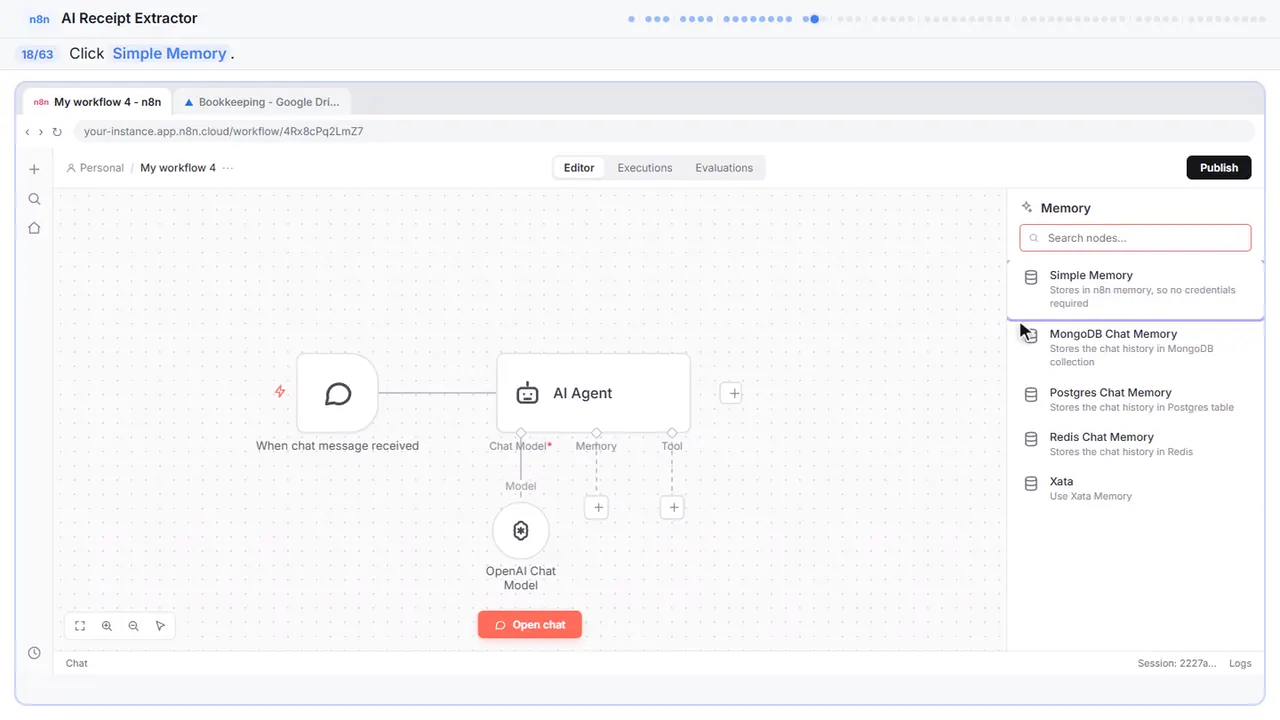The image size is (1280, 720).
Task: Click the My workflow 4 breadcrumb name
Action: pos(178,168)
